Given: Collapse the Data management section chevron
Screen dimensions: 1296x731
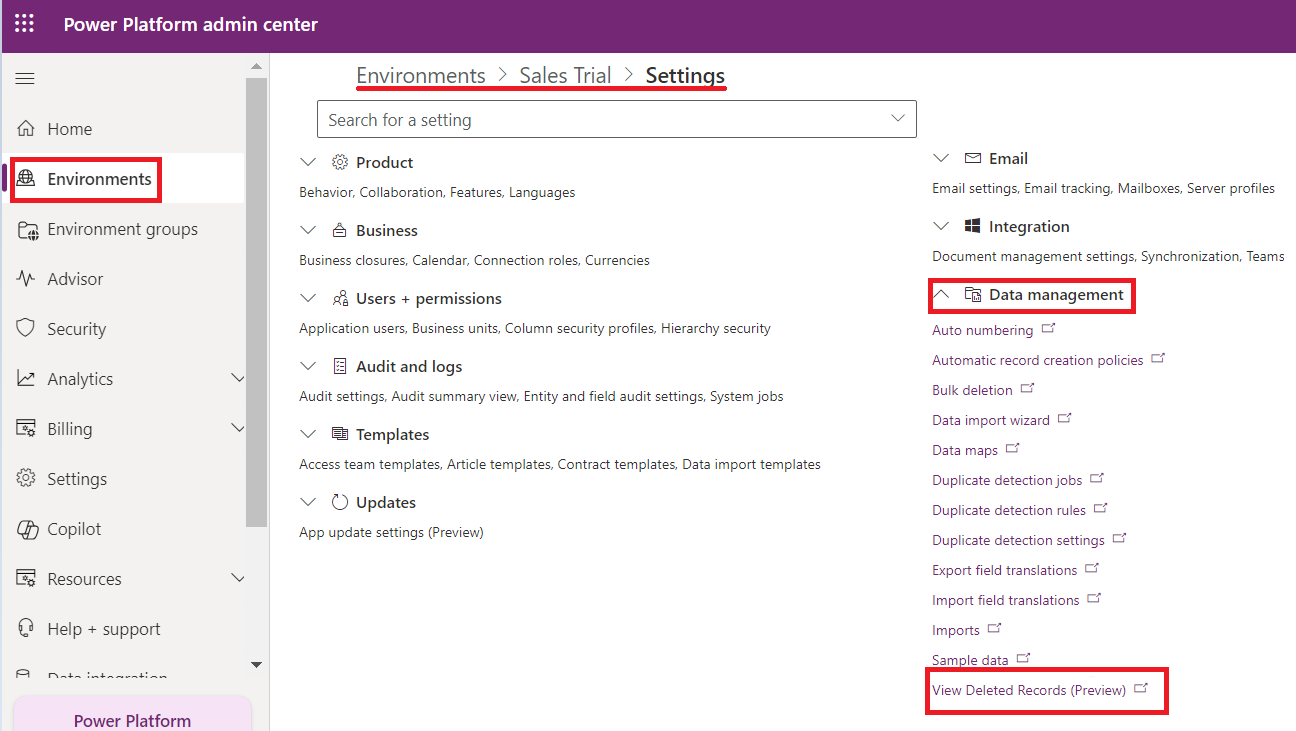Looking at the screenshot, I should pyautogui.click(x=941, y=294).
